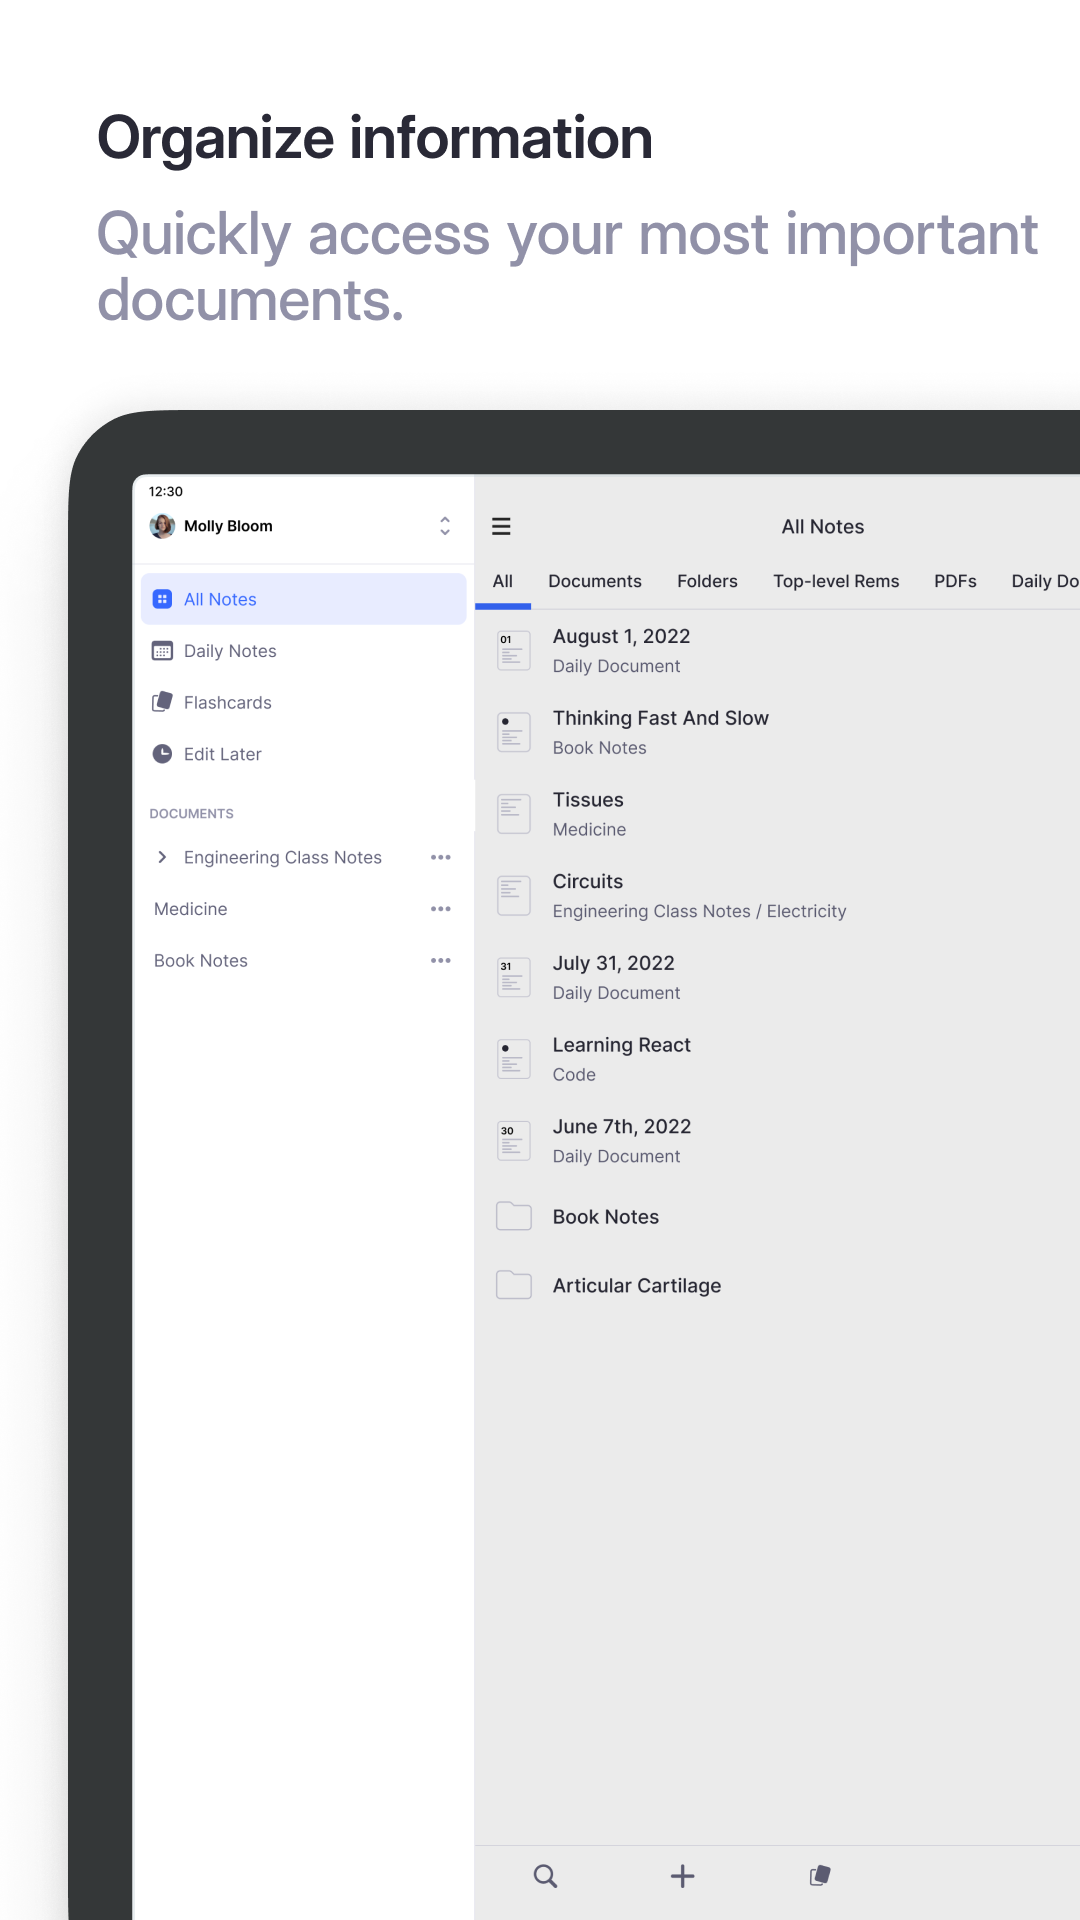Tap the plus add-note icon
The image size is (1080, 1920).
pos(682,1876)
